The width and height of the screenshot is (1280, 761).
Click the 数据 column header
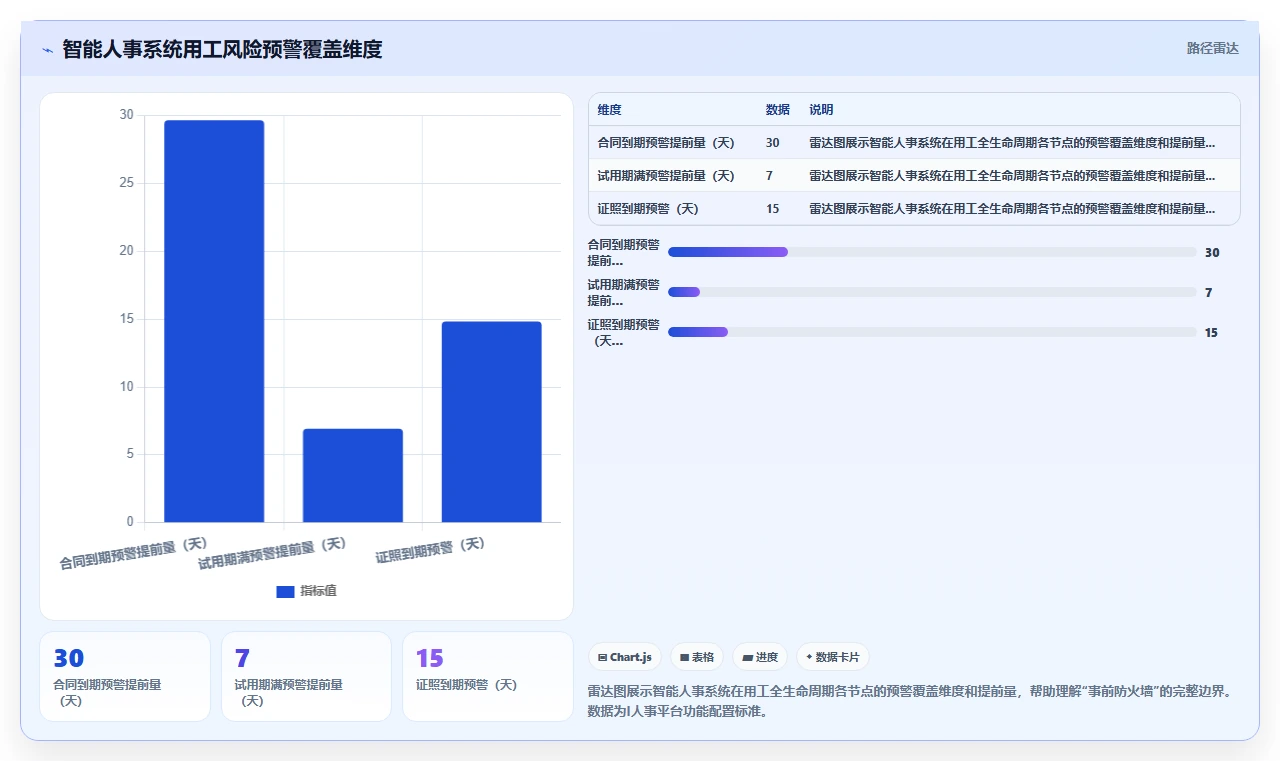tap(777, 110)
